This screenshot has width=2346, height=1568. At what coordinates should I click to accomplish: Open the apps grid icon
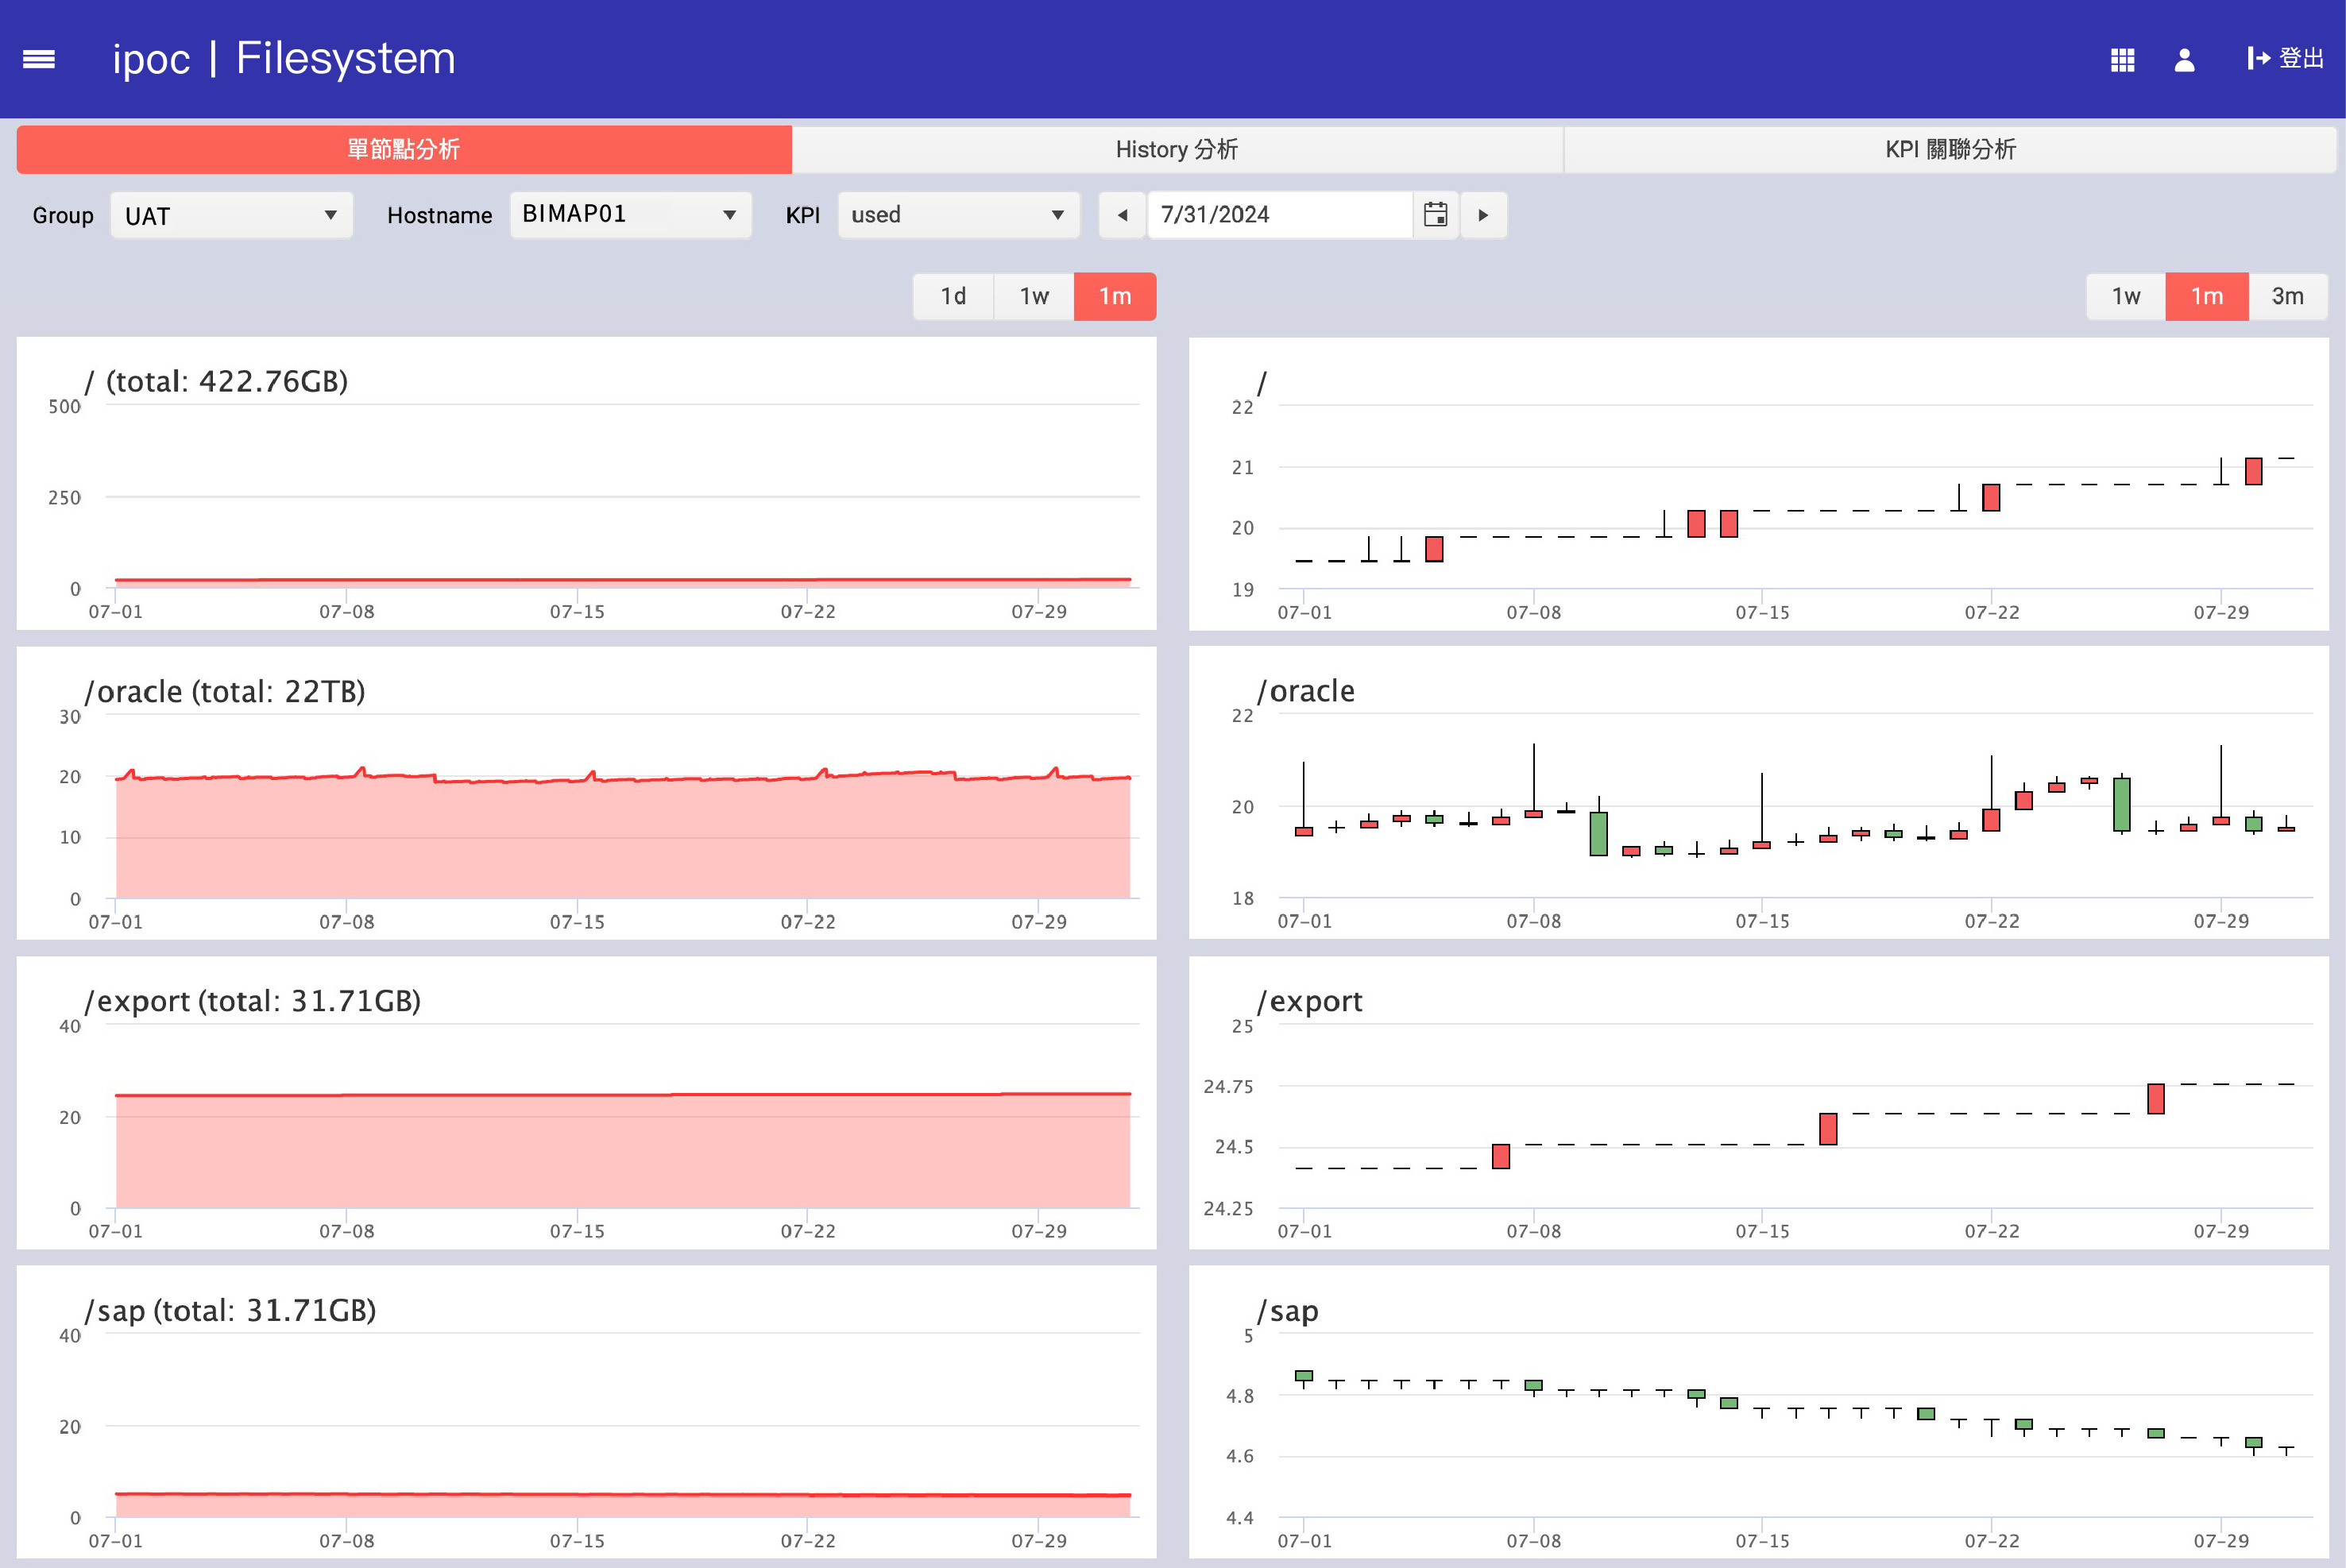tap(2122, 60)
